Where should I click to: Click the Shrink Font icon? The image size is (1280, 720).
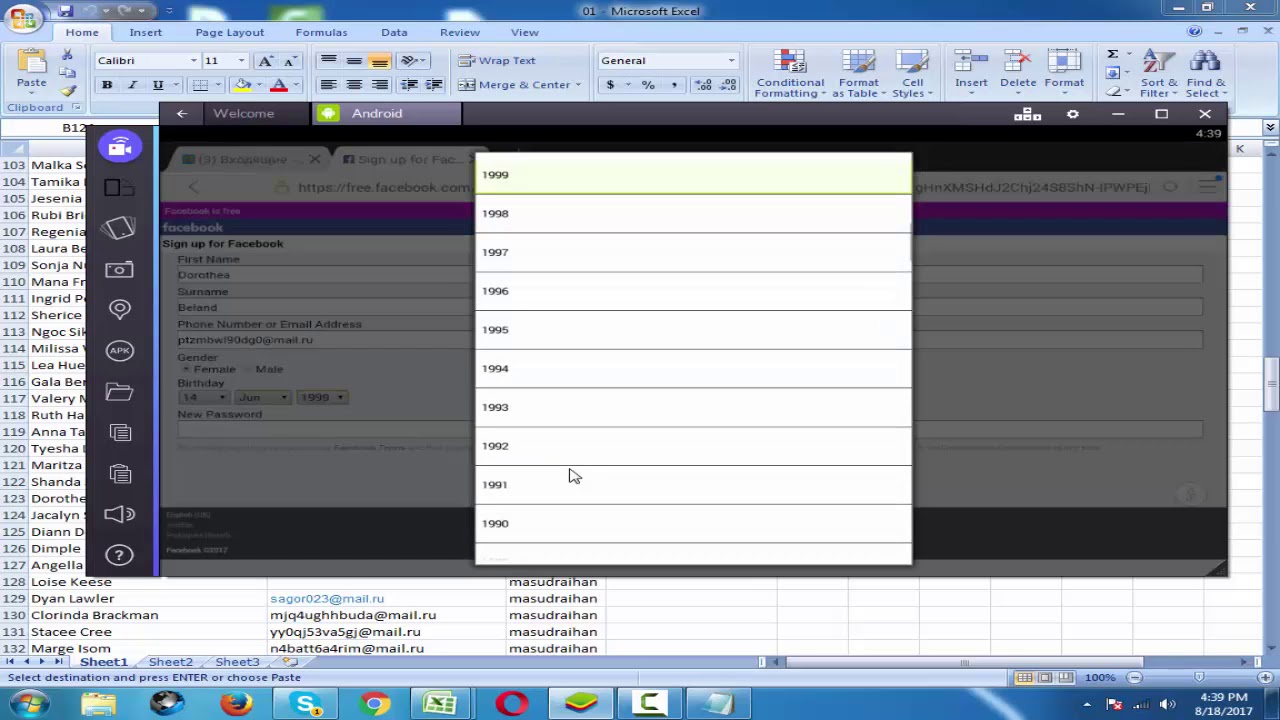[289, 60]
